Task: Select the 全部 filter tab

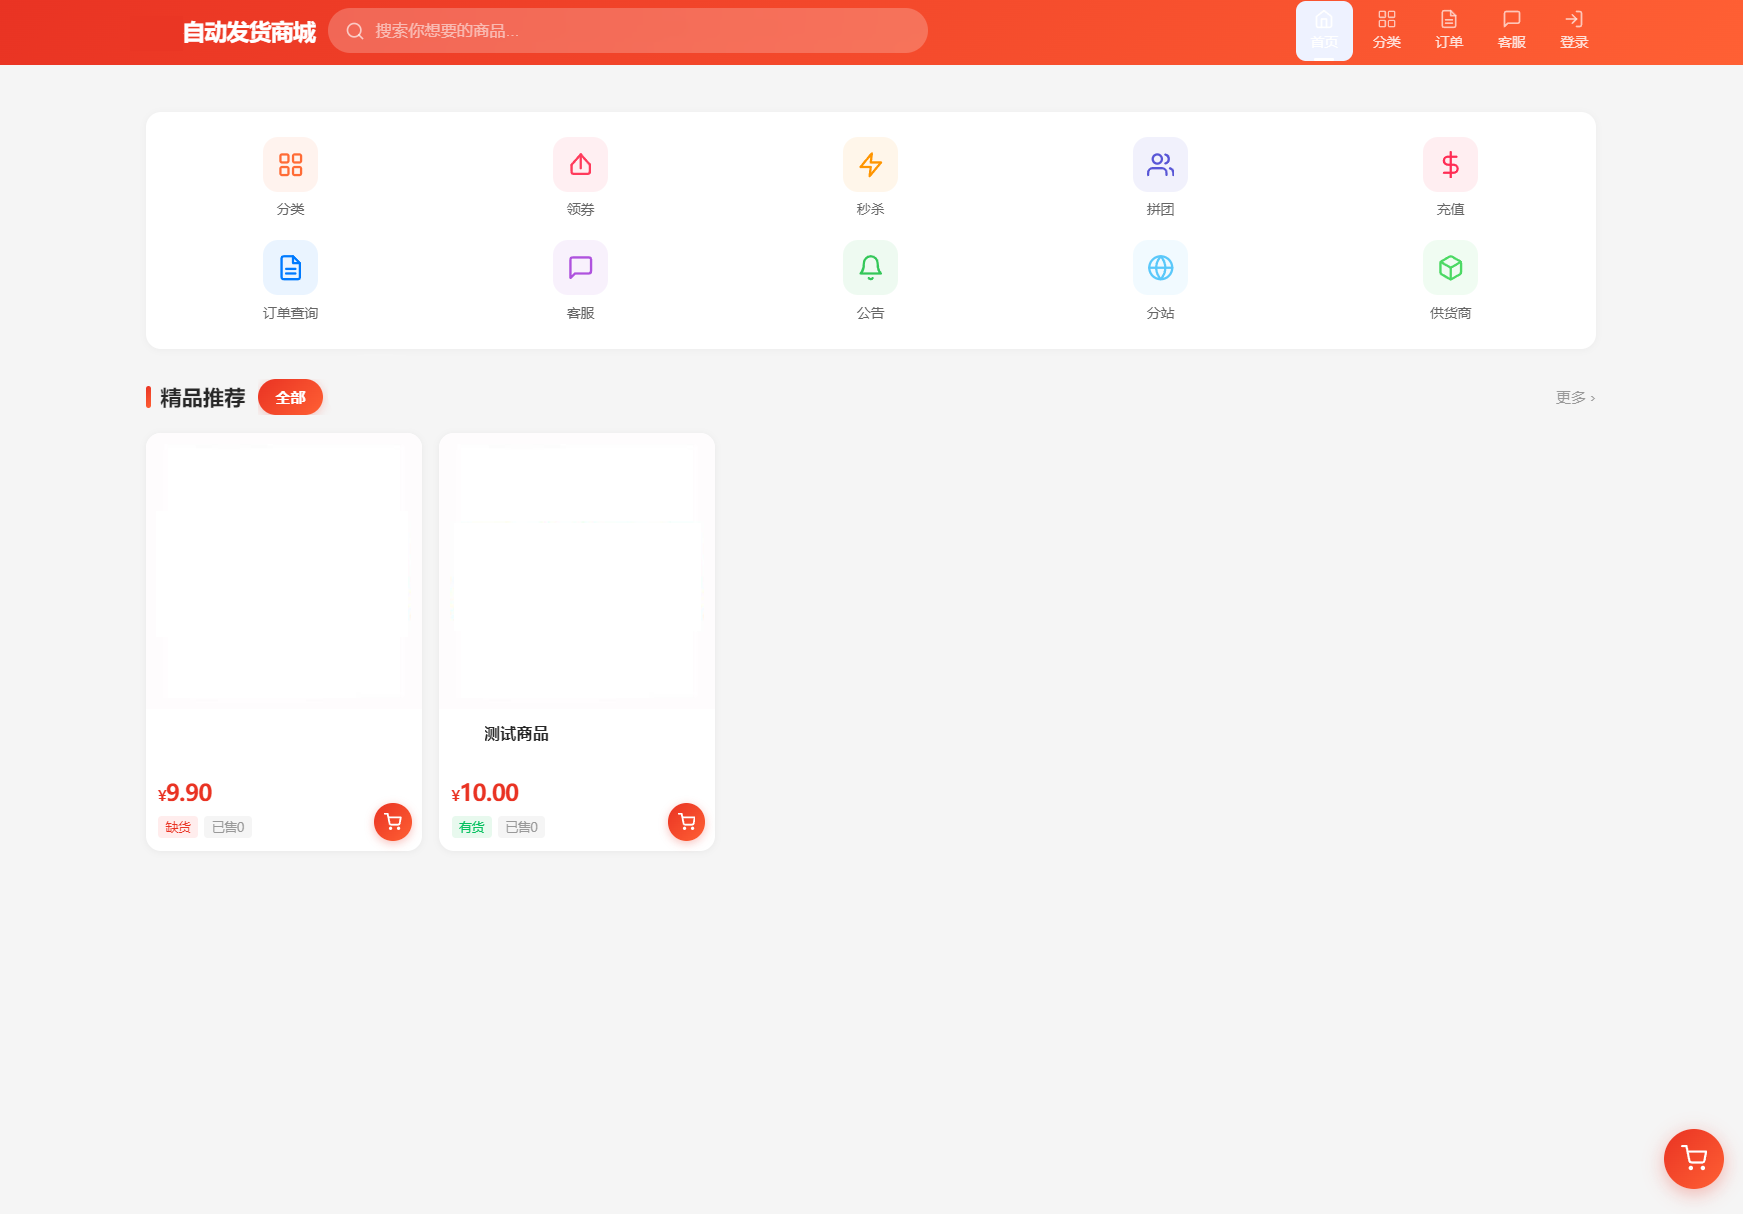Action: [x=290, y=397]
